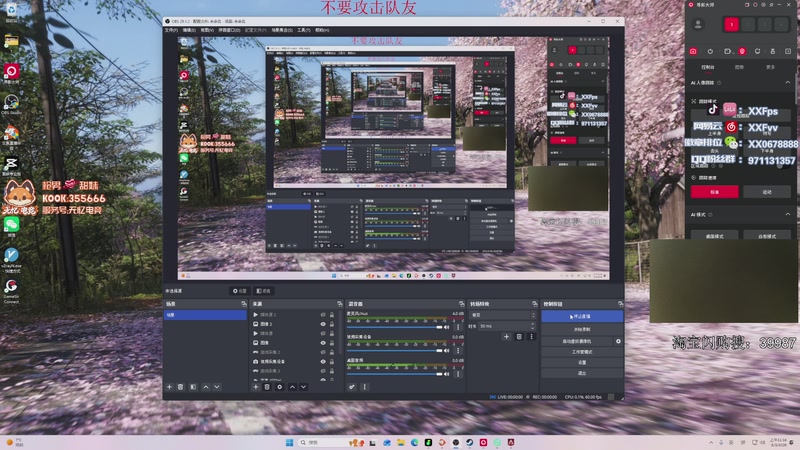Enable 工作室模式 studio mode button

[x=582, y=352]
